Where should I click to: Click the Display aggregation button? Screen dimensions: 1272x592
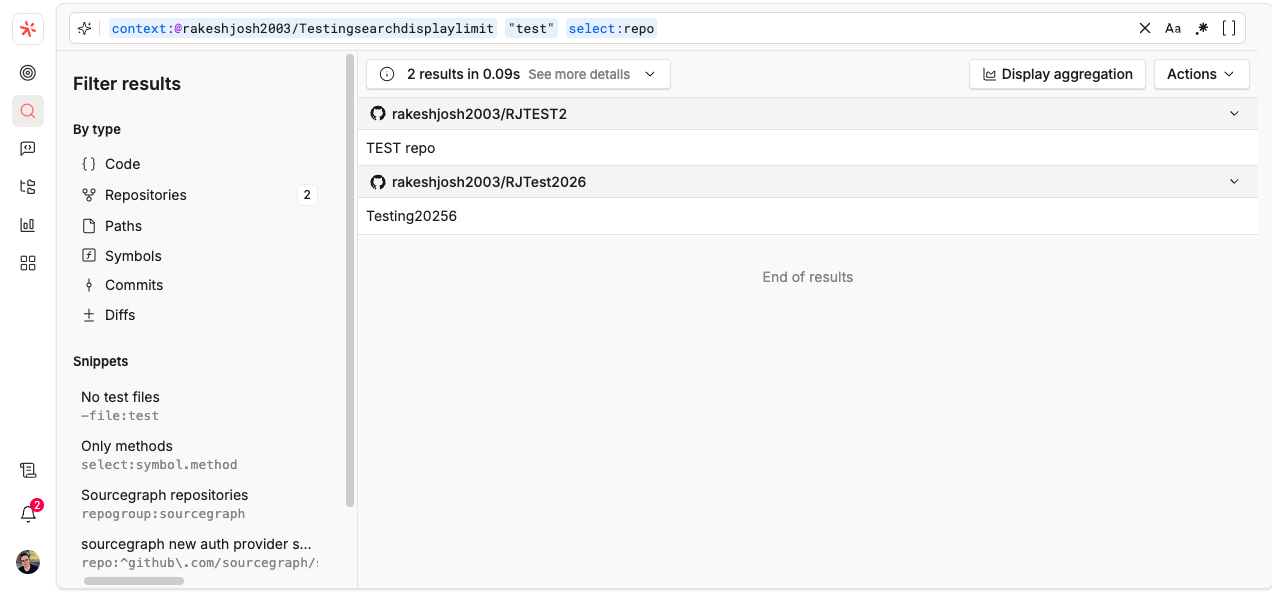point(1056,73)
